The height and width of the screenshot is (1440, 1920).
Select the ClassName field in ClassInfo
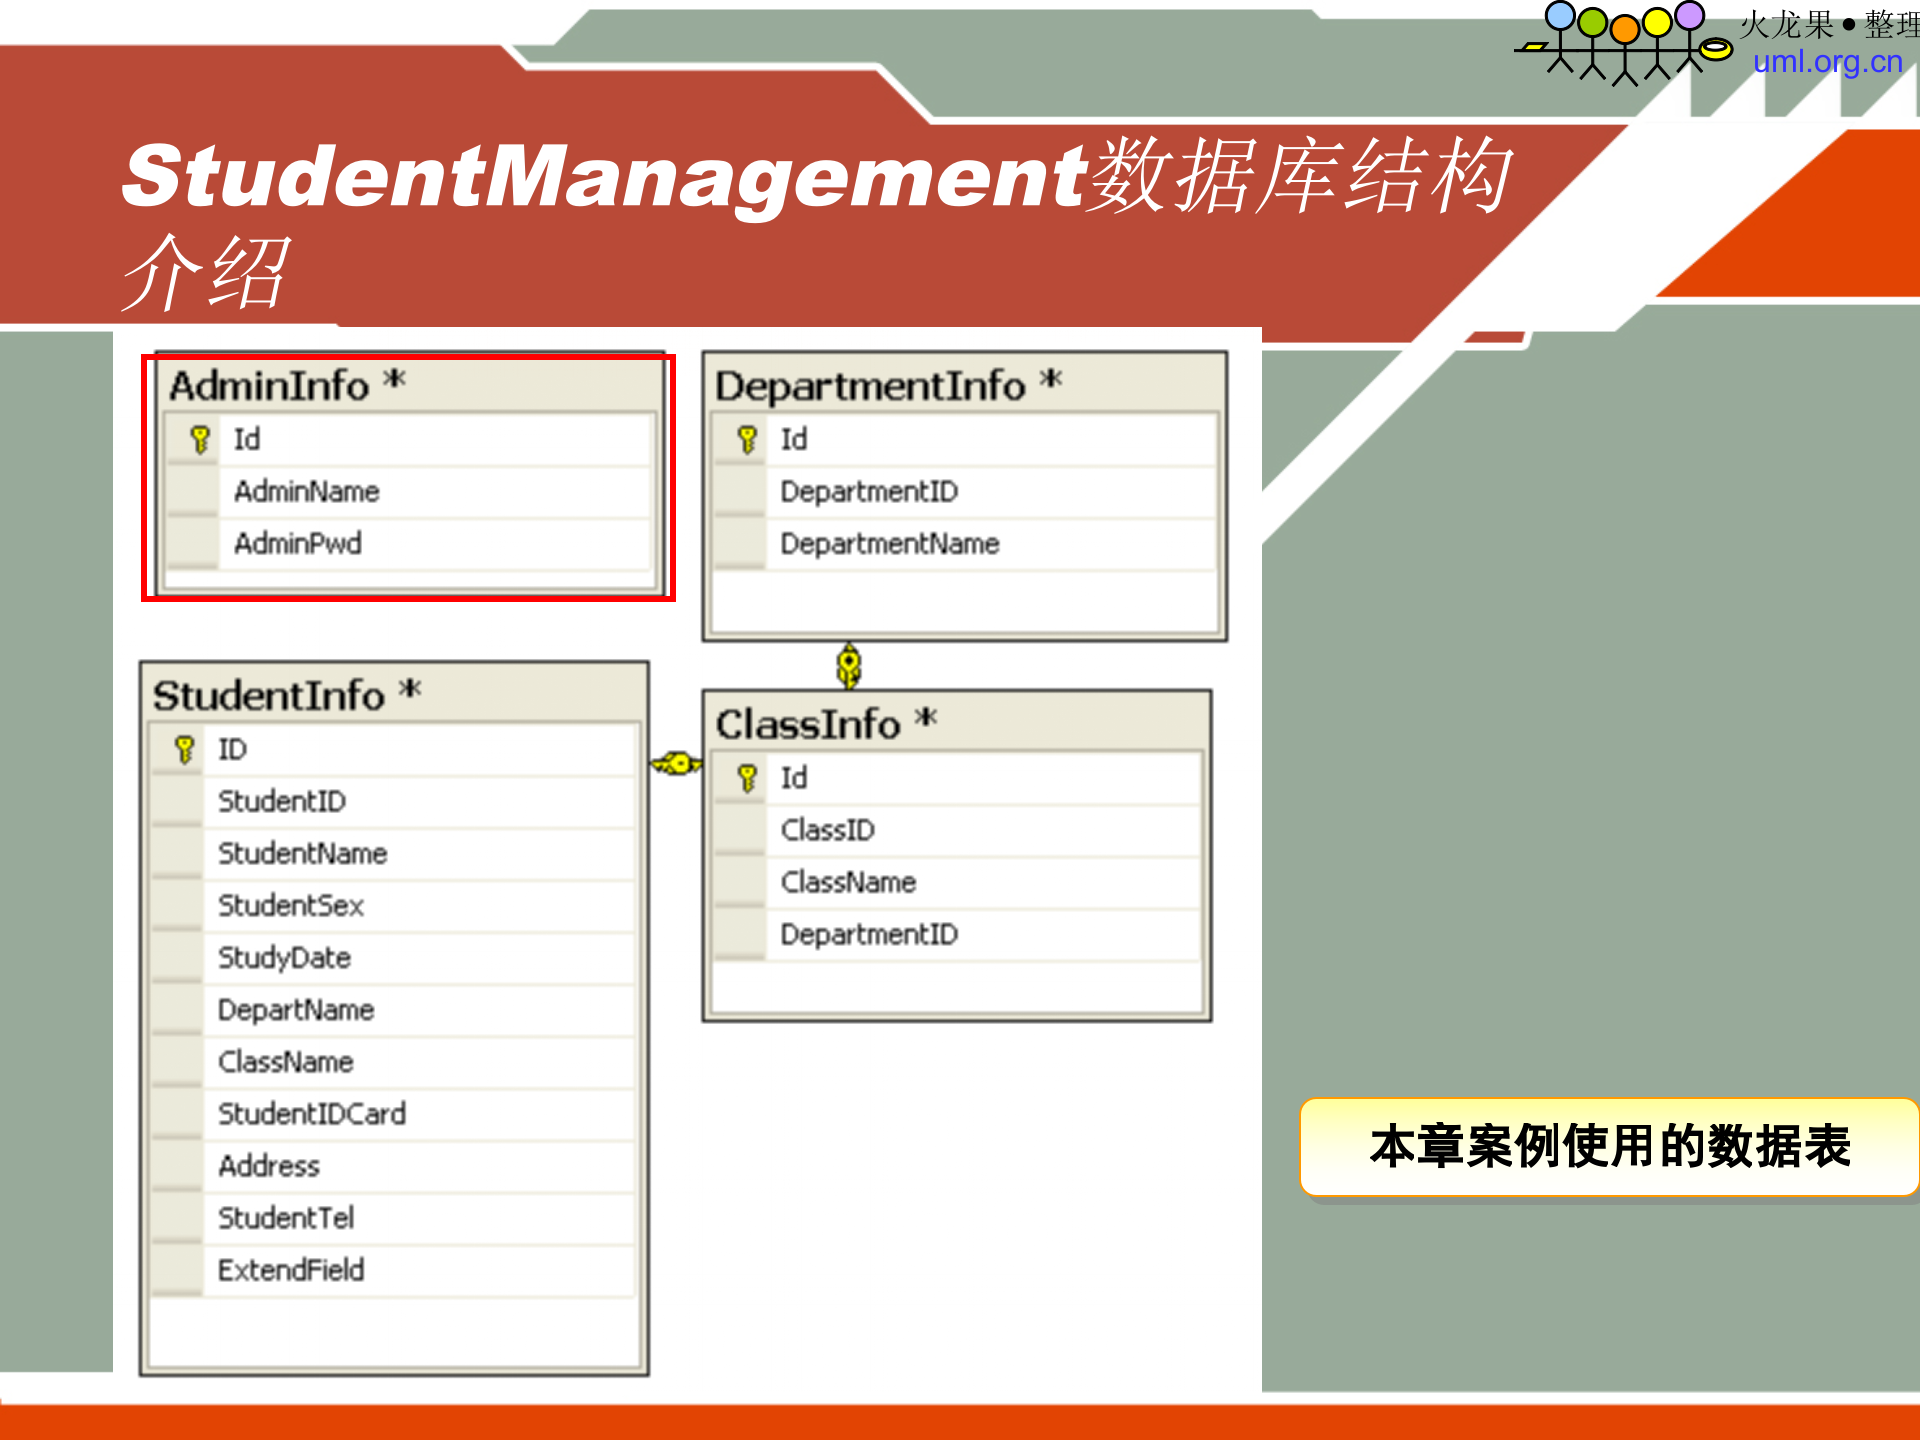coord(848,882)
